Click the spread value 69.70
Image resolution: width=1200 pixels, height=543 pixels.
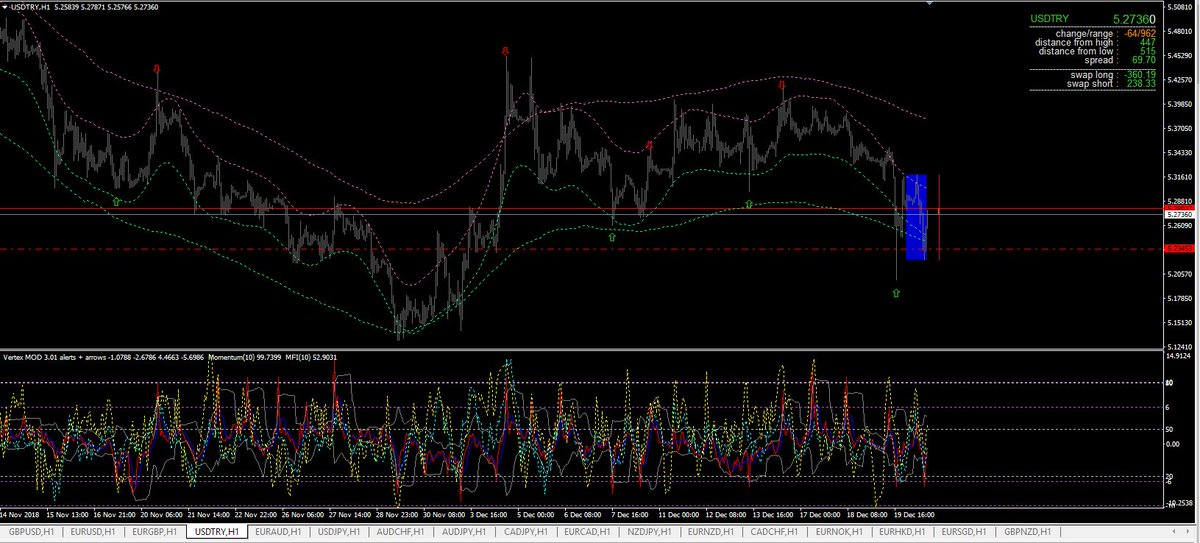tap(1143, 61)
